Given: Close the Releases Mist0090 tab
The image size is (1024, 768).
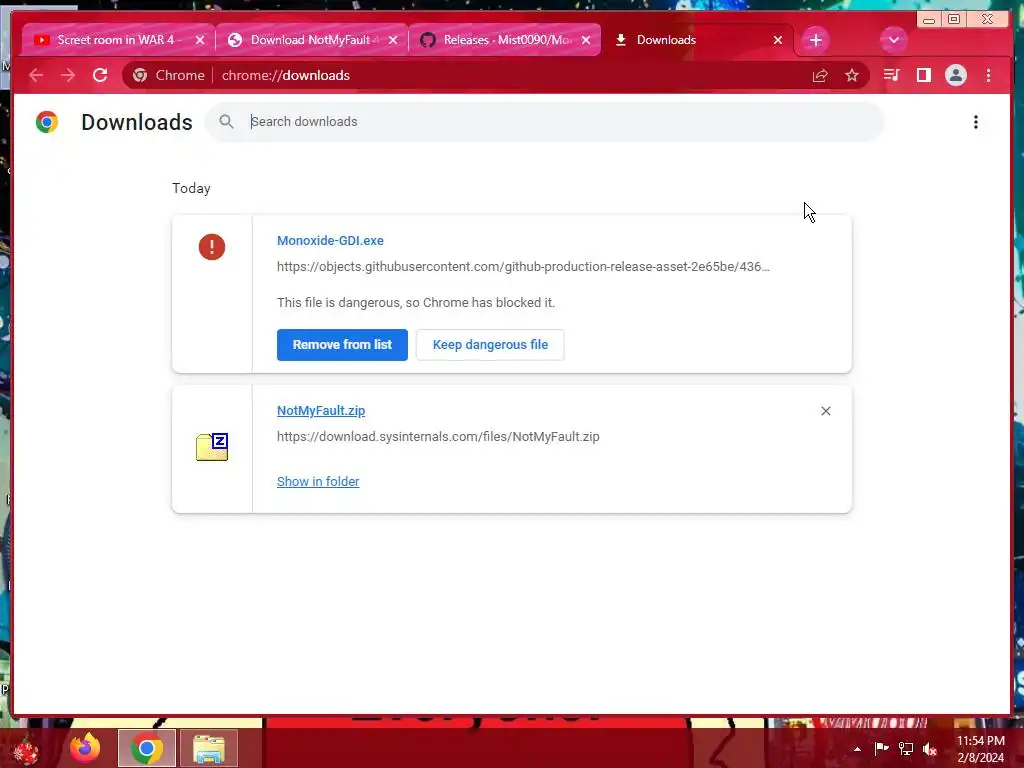Looking at the screenshot, I should click(586, 40).
